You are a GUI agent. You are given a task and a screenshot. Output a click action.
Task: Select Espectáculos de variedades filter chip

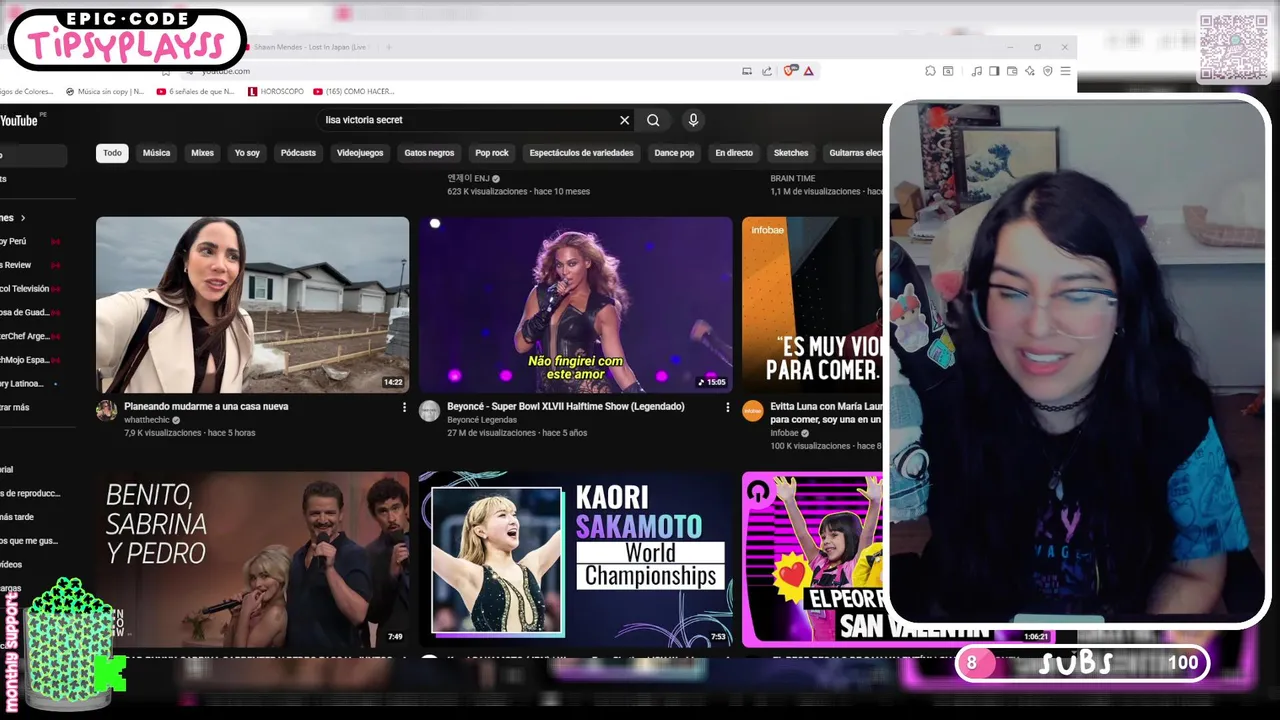(x=581, y=153)
